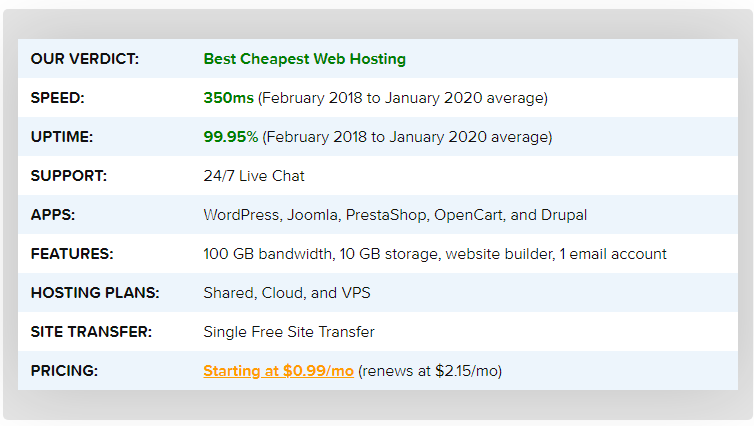Click the 'UPTIME:' row label

(62, 137)
